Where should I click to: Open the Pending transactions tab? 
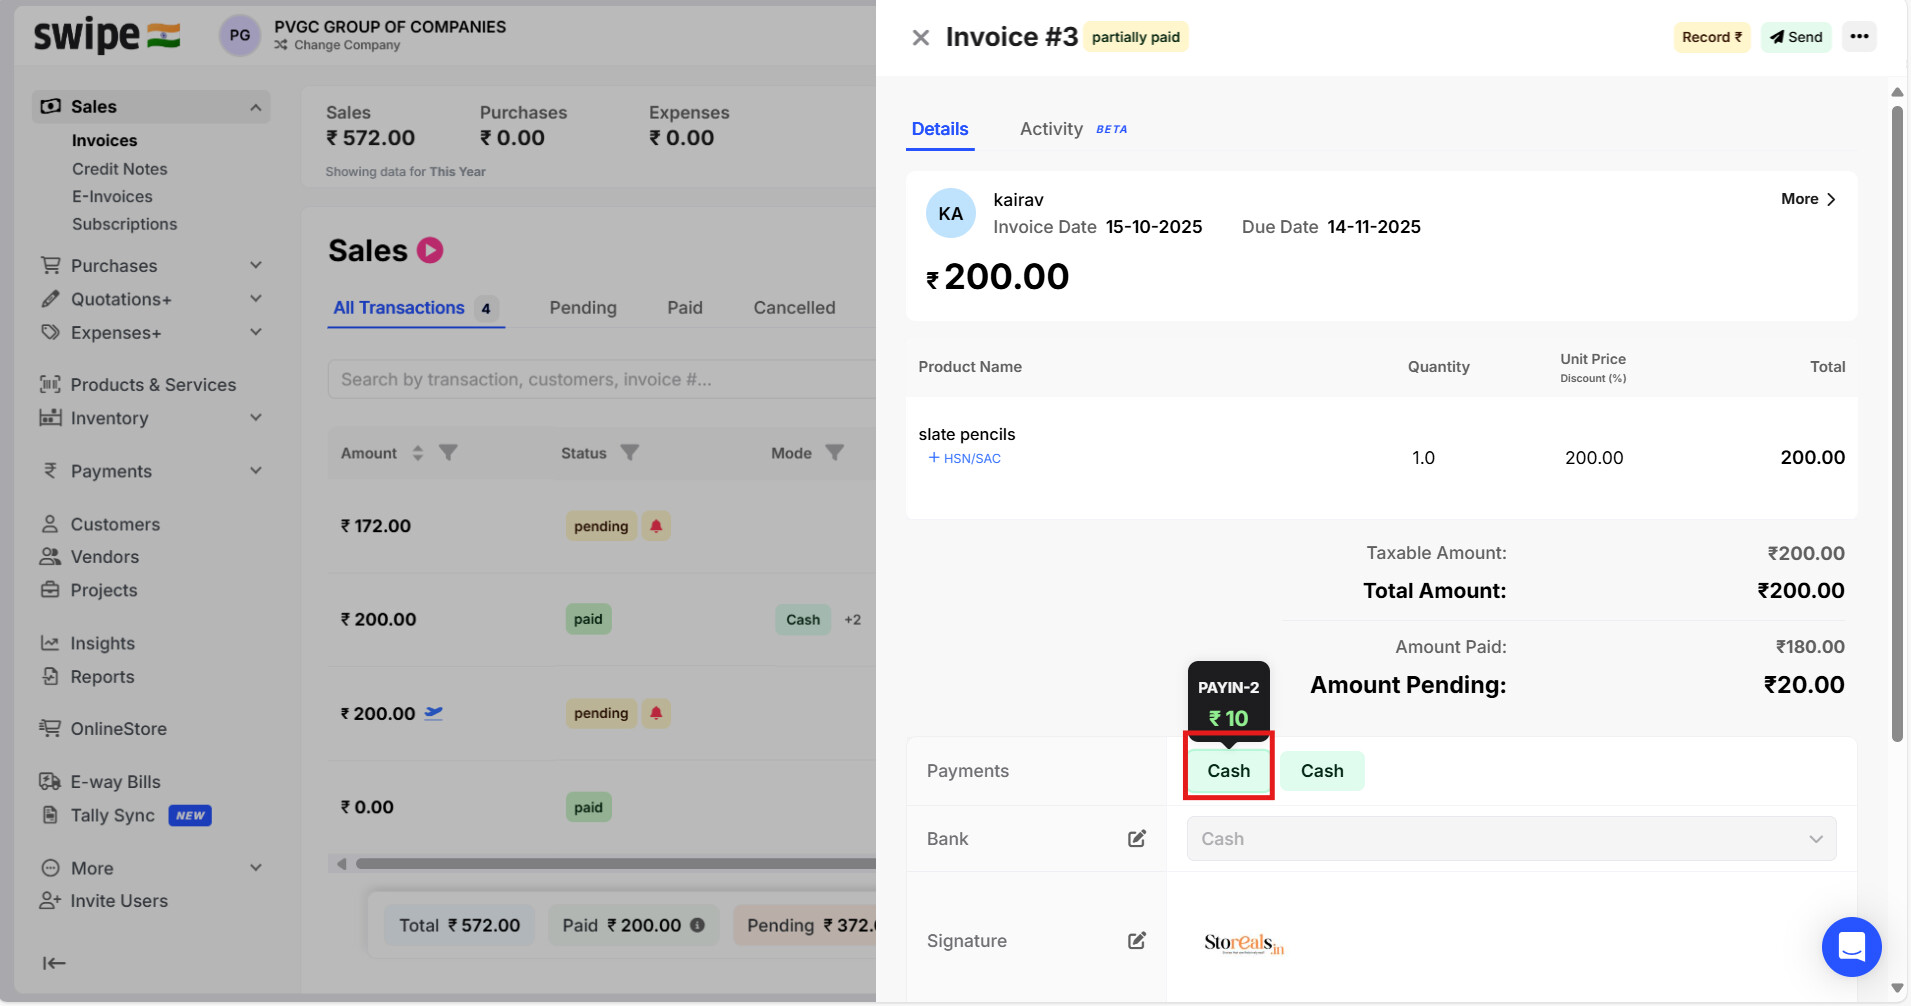[x=583, y=308]
